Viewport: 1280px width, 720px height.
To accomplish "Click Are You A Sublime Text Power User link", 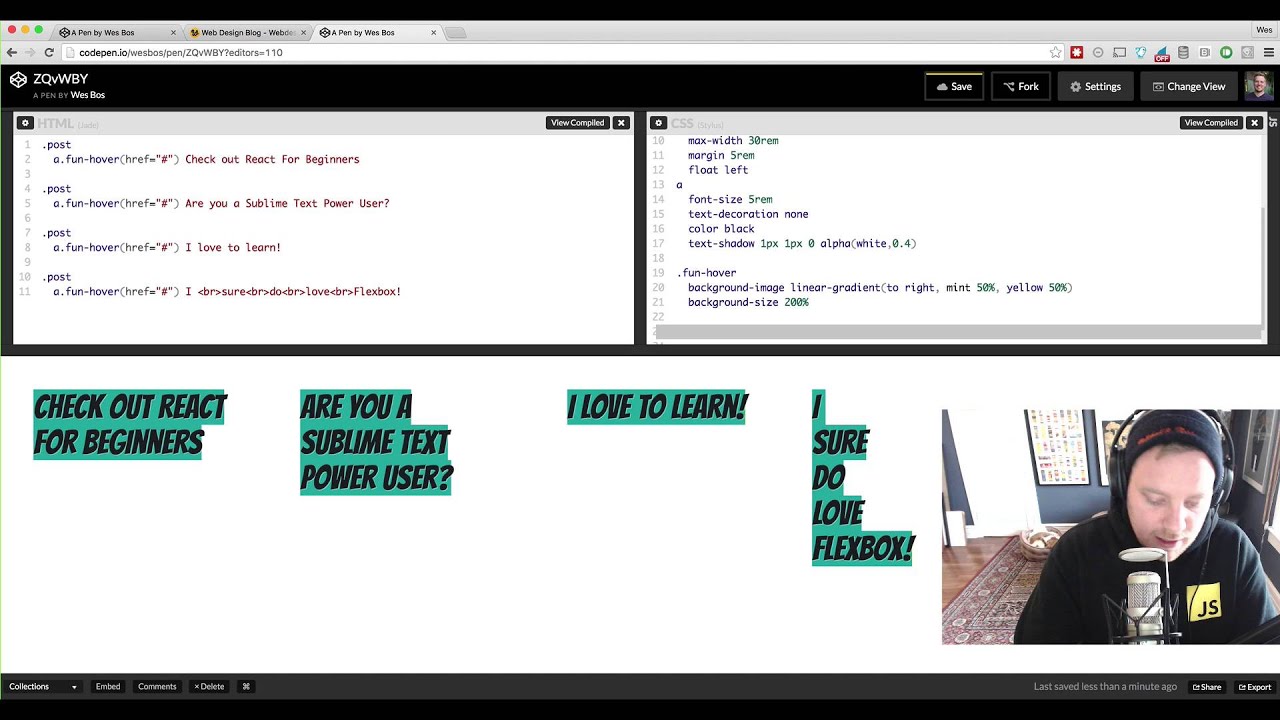I will (376, 442).
